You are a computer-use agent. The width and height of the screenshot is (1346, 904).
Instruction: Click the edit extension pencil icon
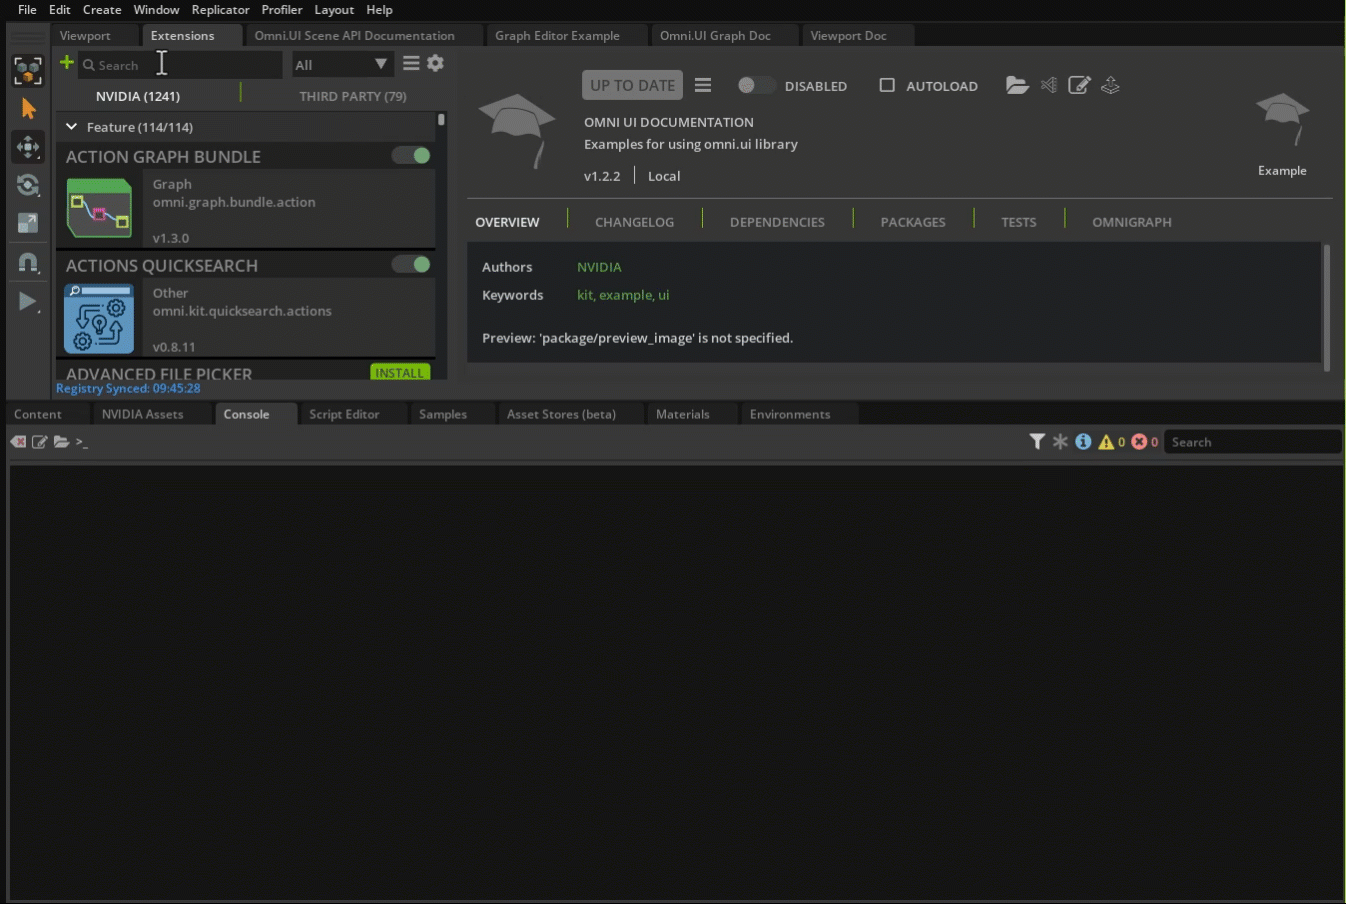point(1079,85)
